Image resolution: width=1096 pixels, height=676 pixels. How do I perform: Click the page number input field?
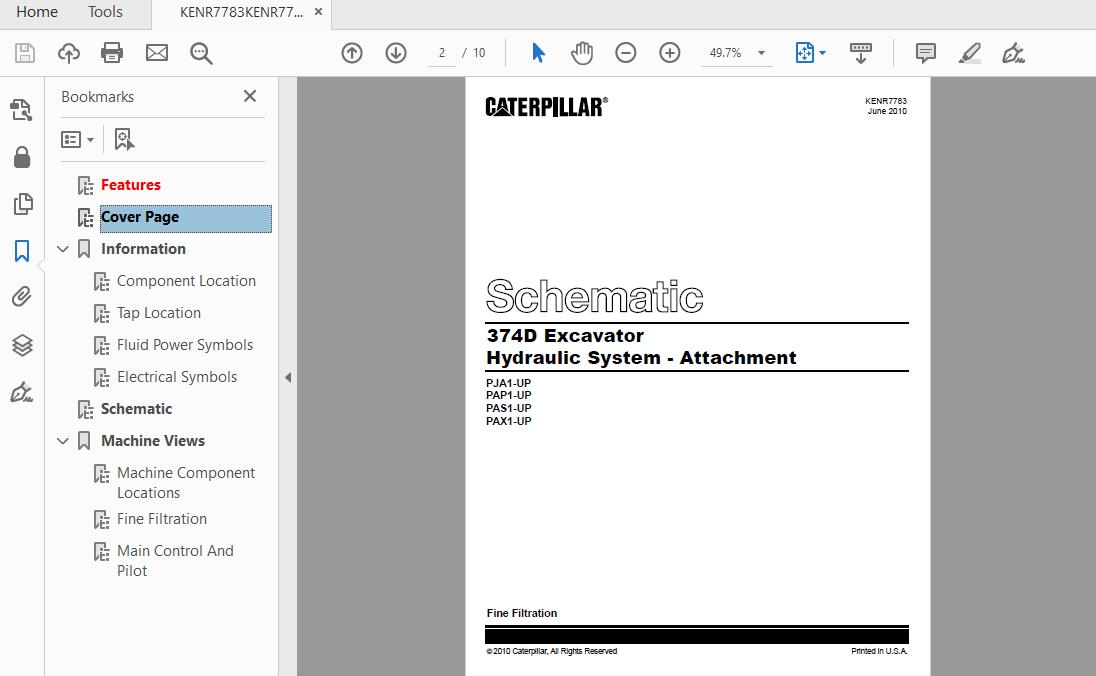pyautogui.click(x=442, y=53)
